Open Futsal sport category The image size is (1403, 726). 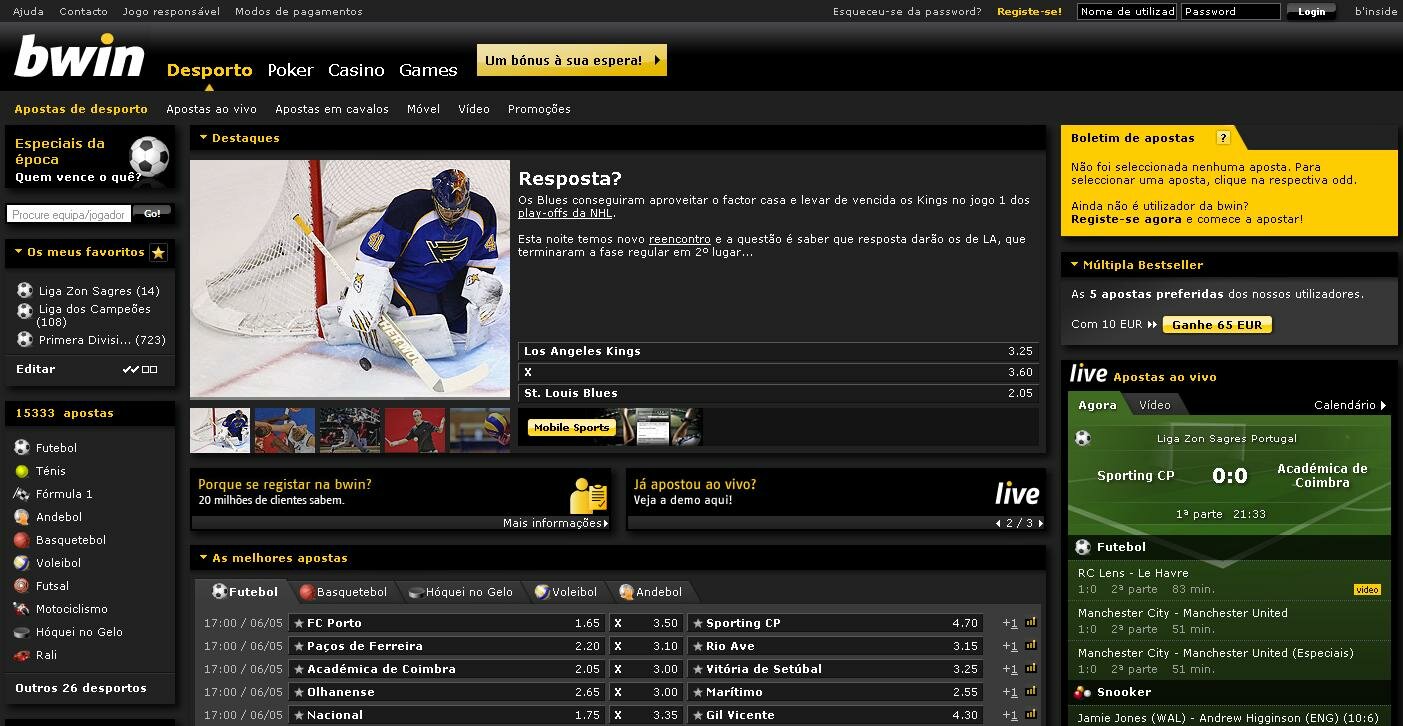pyautogui.click(x=52, y=586)
